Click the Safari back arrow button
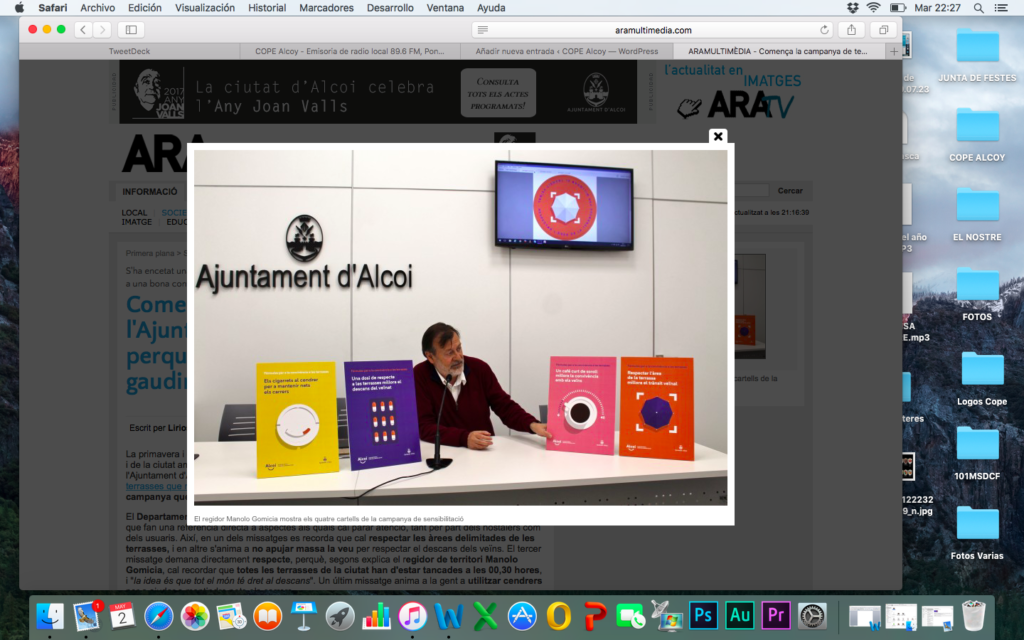 coord(83,30)
